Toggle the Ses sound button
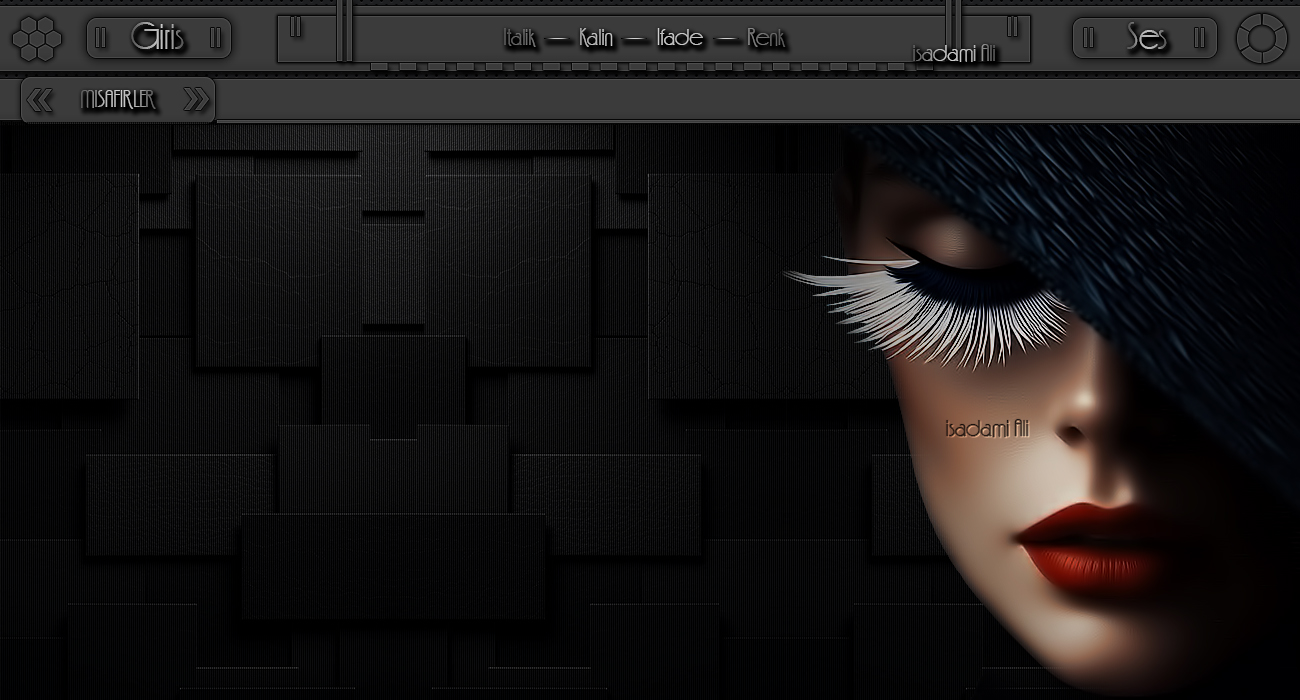 (1145, 38)
